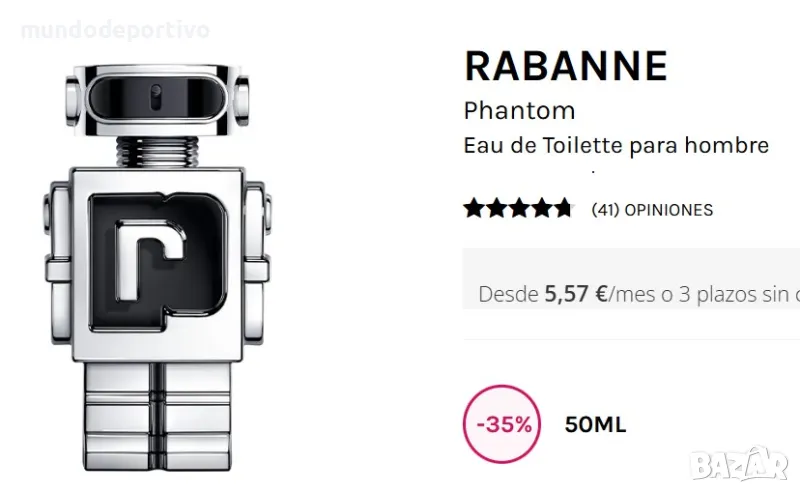Click the five-star rating icons
Screen dimensions: 800x493
click(517, 209)
